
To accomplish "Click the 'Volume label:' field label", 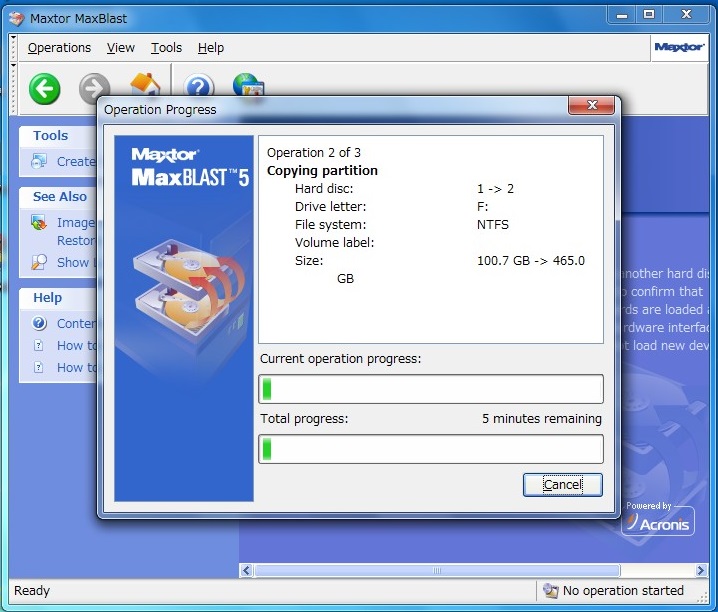I will coord(334,243).
